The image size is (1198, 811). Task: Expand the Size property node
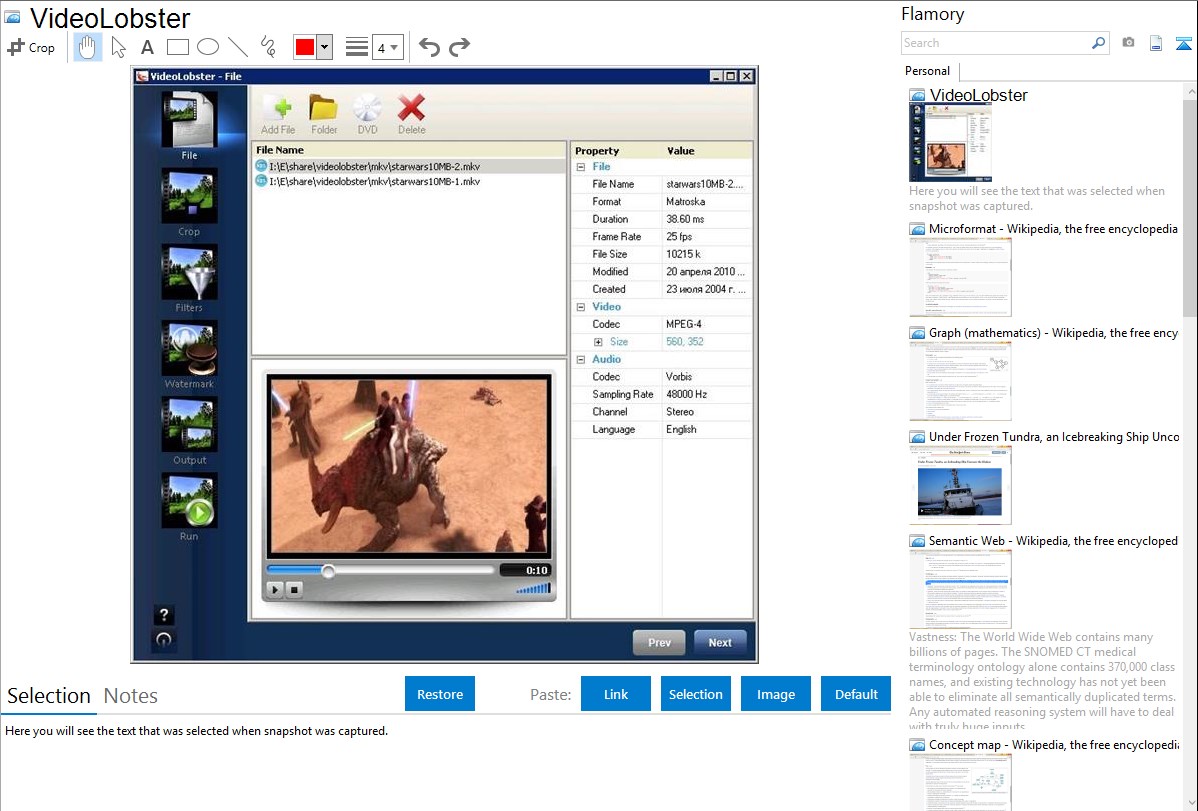tap(598, 342)
